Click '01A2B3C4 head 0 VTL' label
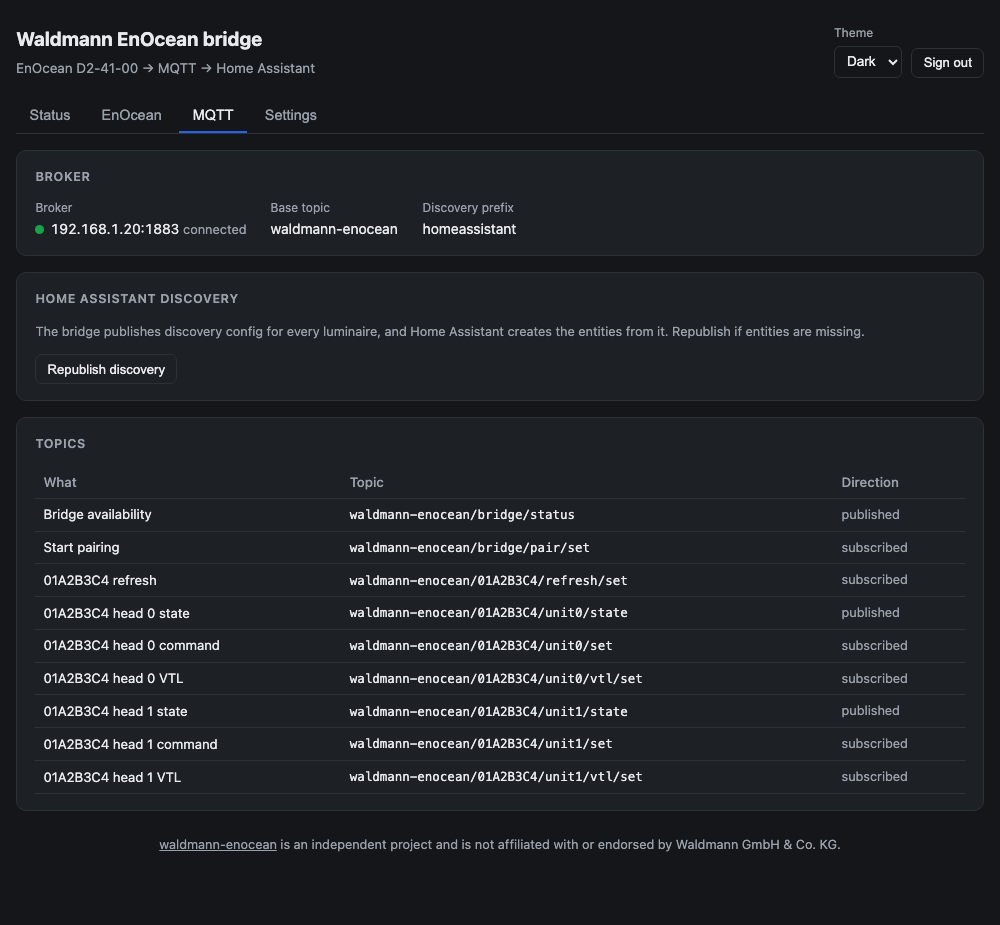The width and height of the screenshot is (1000, 925). point(113,678)
